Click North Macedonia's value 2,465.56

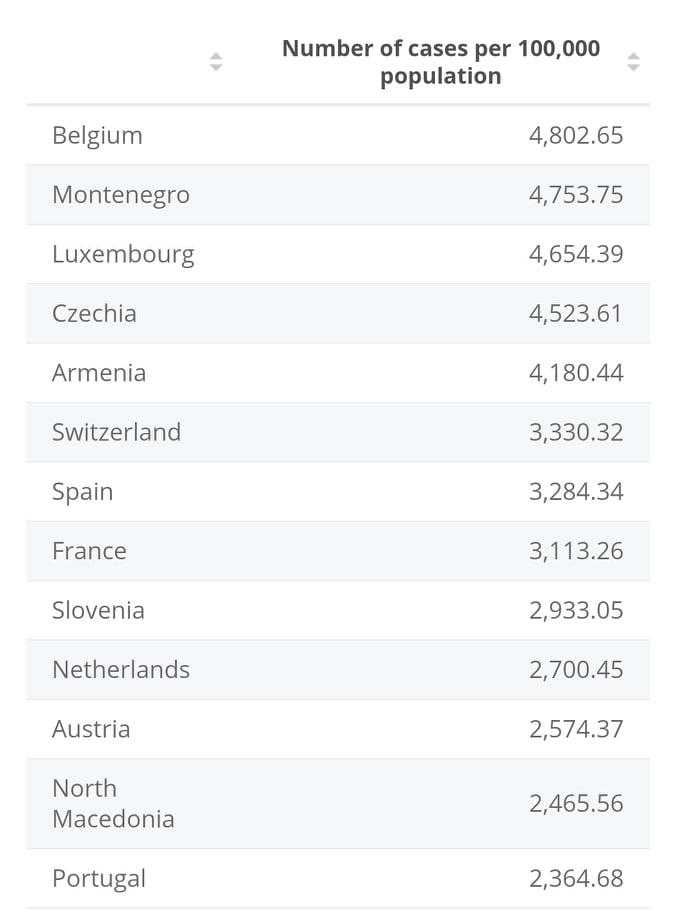(576, 804)
